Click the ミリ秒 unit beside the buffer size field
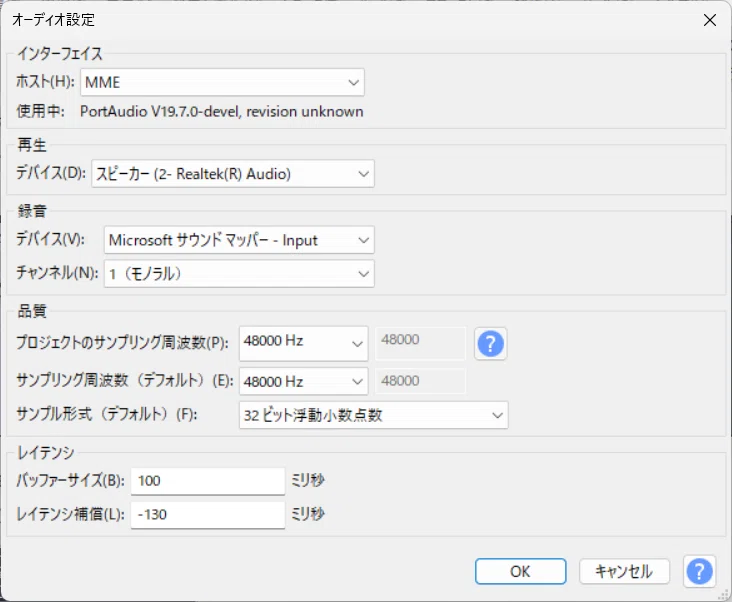This screenshot has height=602, width=732. coord(308,480)
